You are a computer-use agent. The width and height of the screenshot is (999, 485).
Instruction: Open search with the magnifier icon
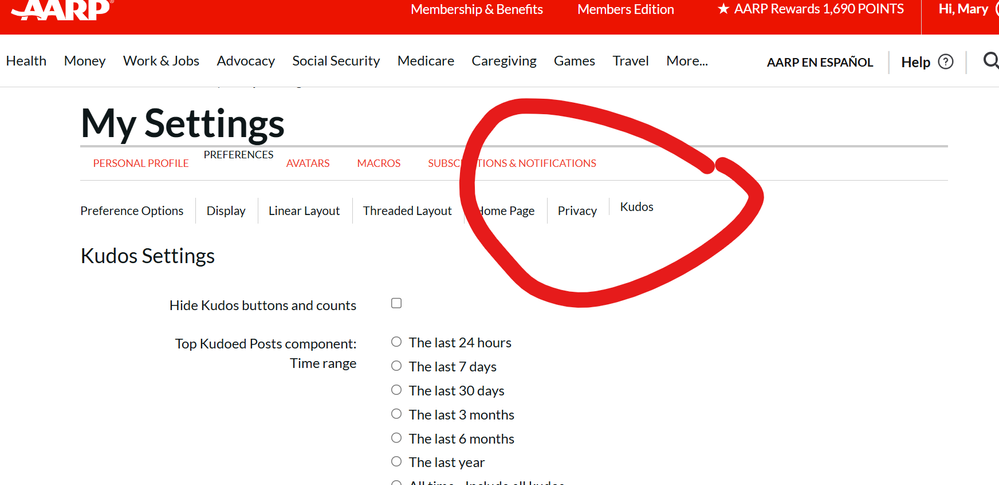(x=990, y=61)
